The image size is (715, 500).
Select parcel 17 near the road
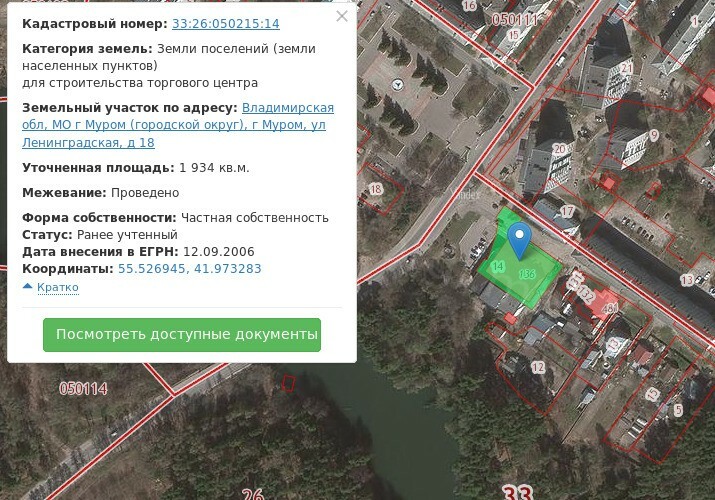pos(568,211)
